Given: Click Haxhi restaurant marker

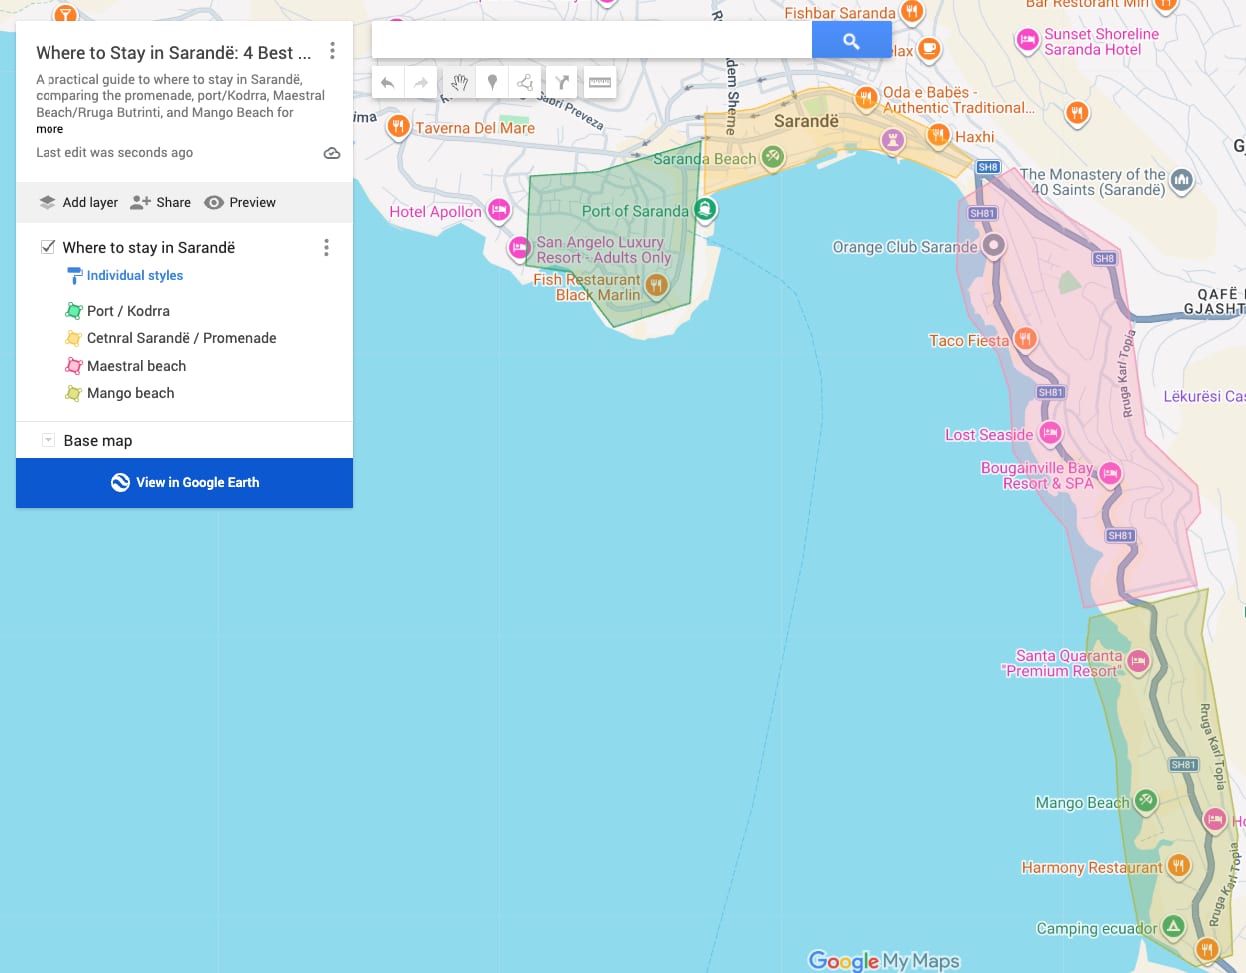Looking at the screenshot, I should click(938, 135).
